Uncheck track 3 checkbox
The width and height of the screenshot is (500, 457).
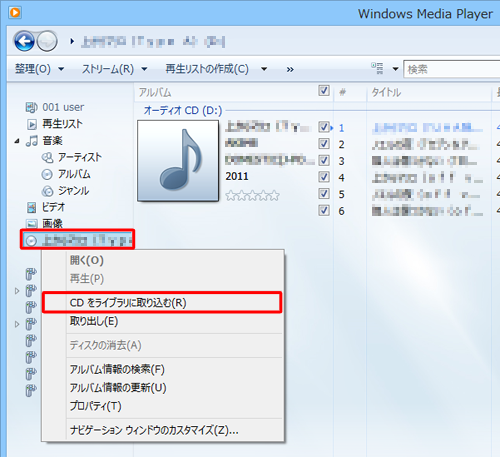tap(324, 160)
